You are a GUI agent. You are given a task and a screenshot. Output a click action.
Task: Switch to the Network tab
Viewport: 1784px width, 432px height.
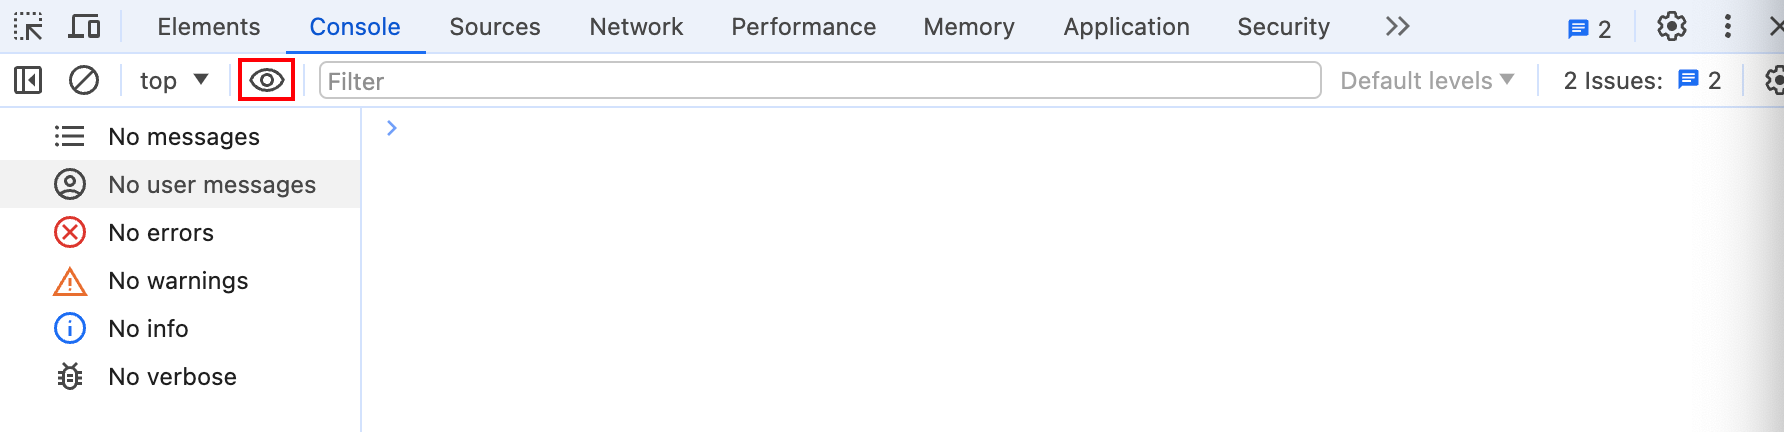click(636, 27)
